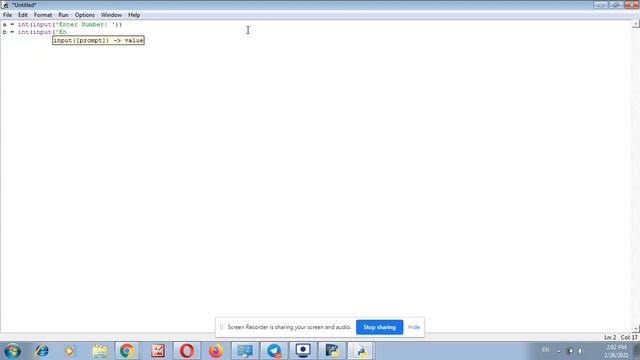
Task: Open the Help menu
Action: click(x=134, y=15)
